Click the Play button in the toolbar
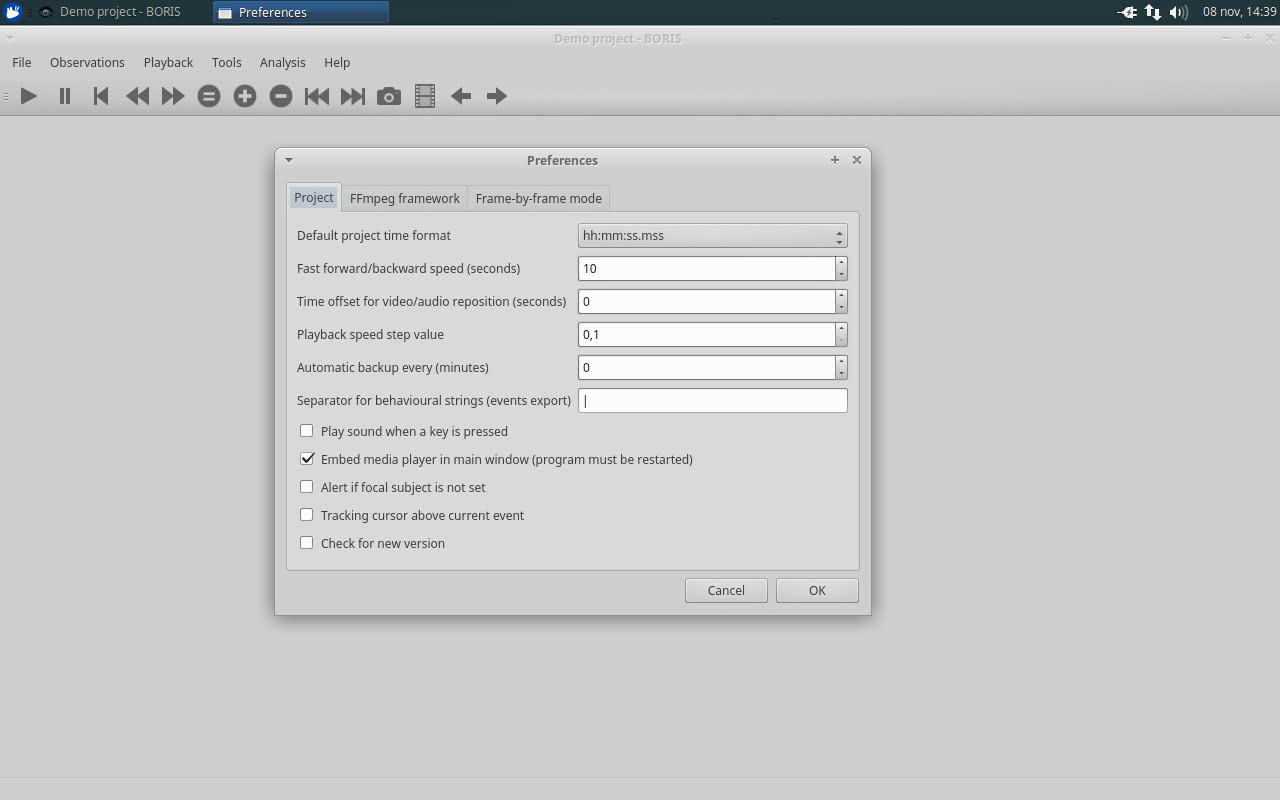 coord(29,96)
